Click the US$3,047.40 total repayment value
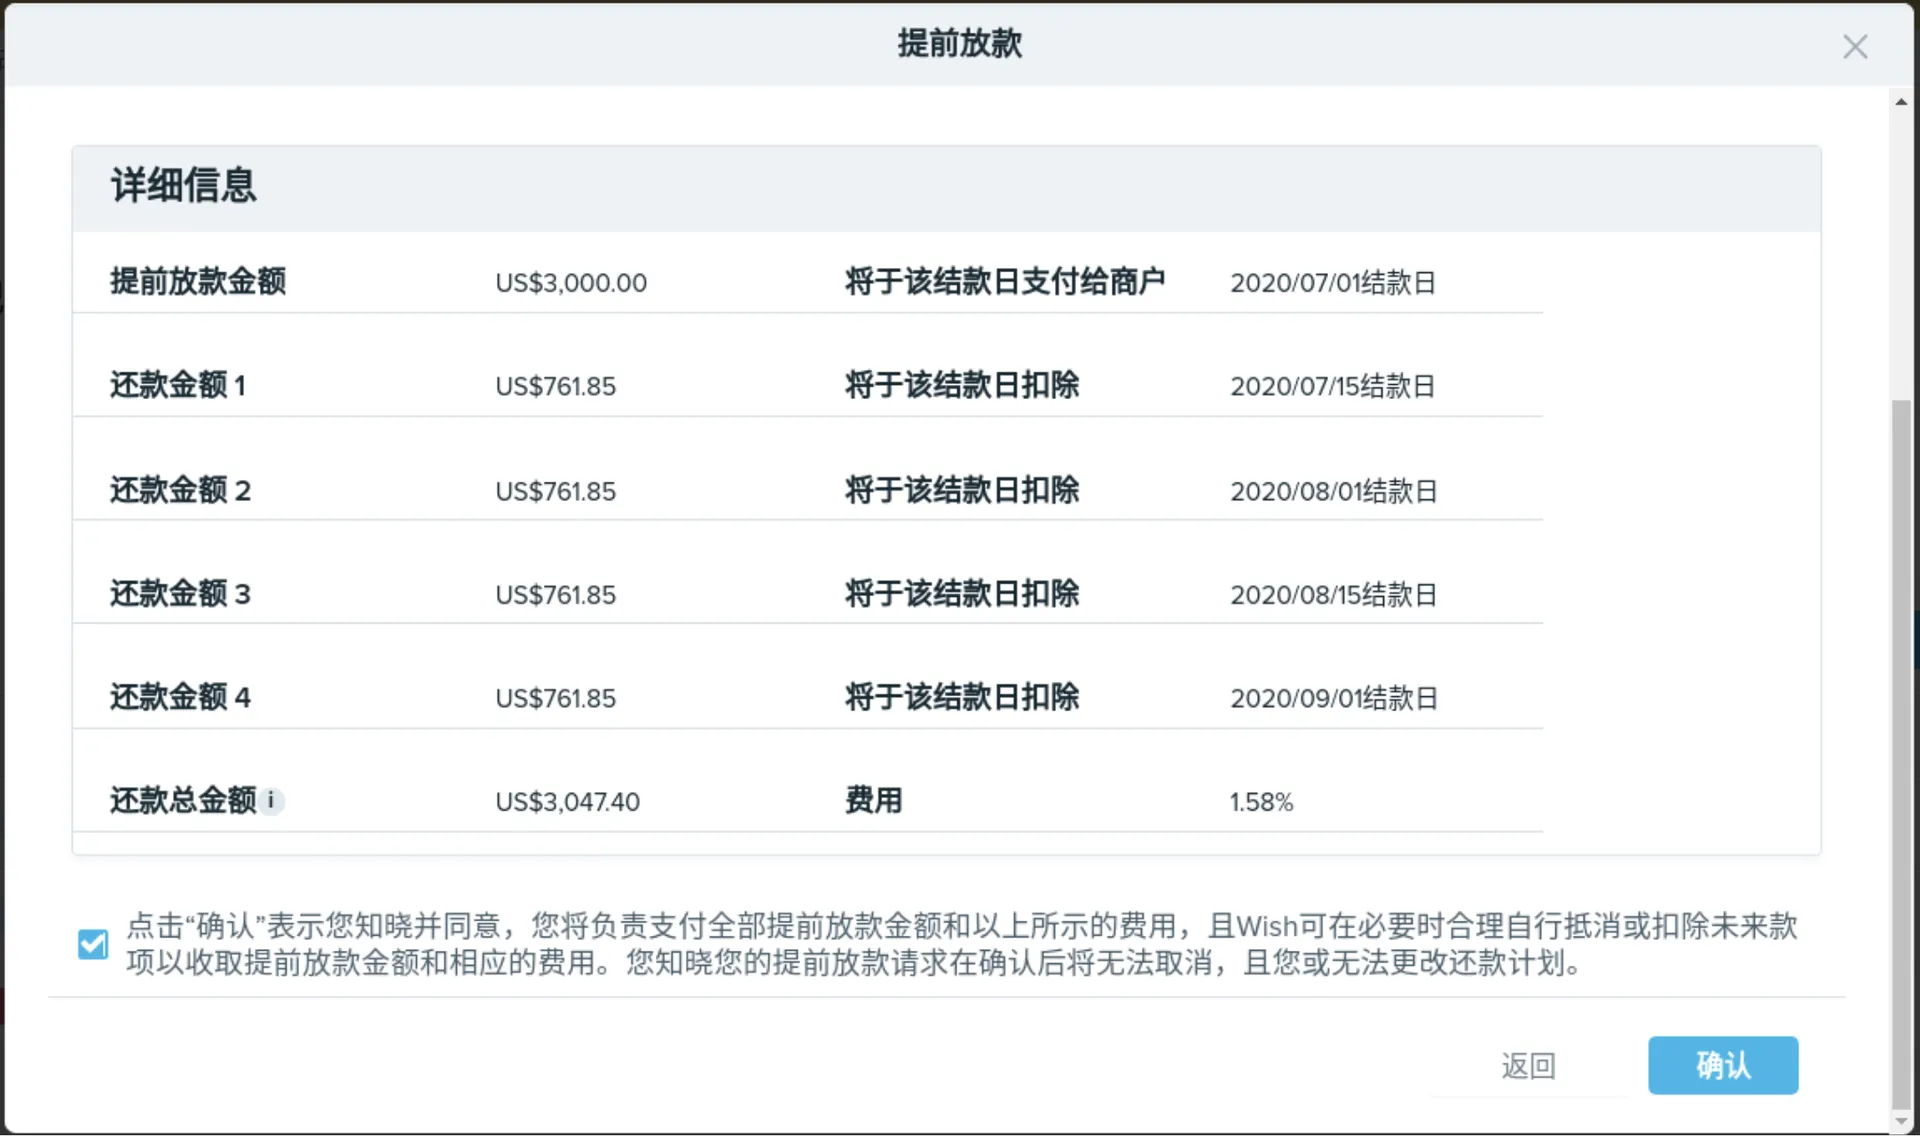Screen dimensions: 1920x1137 tap(567, 802)
